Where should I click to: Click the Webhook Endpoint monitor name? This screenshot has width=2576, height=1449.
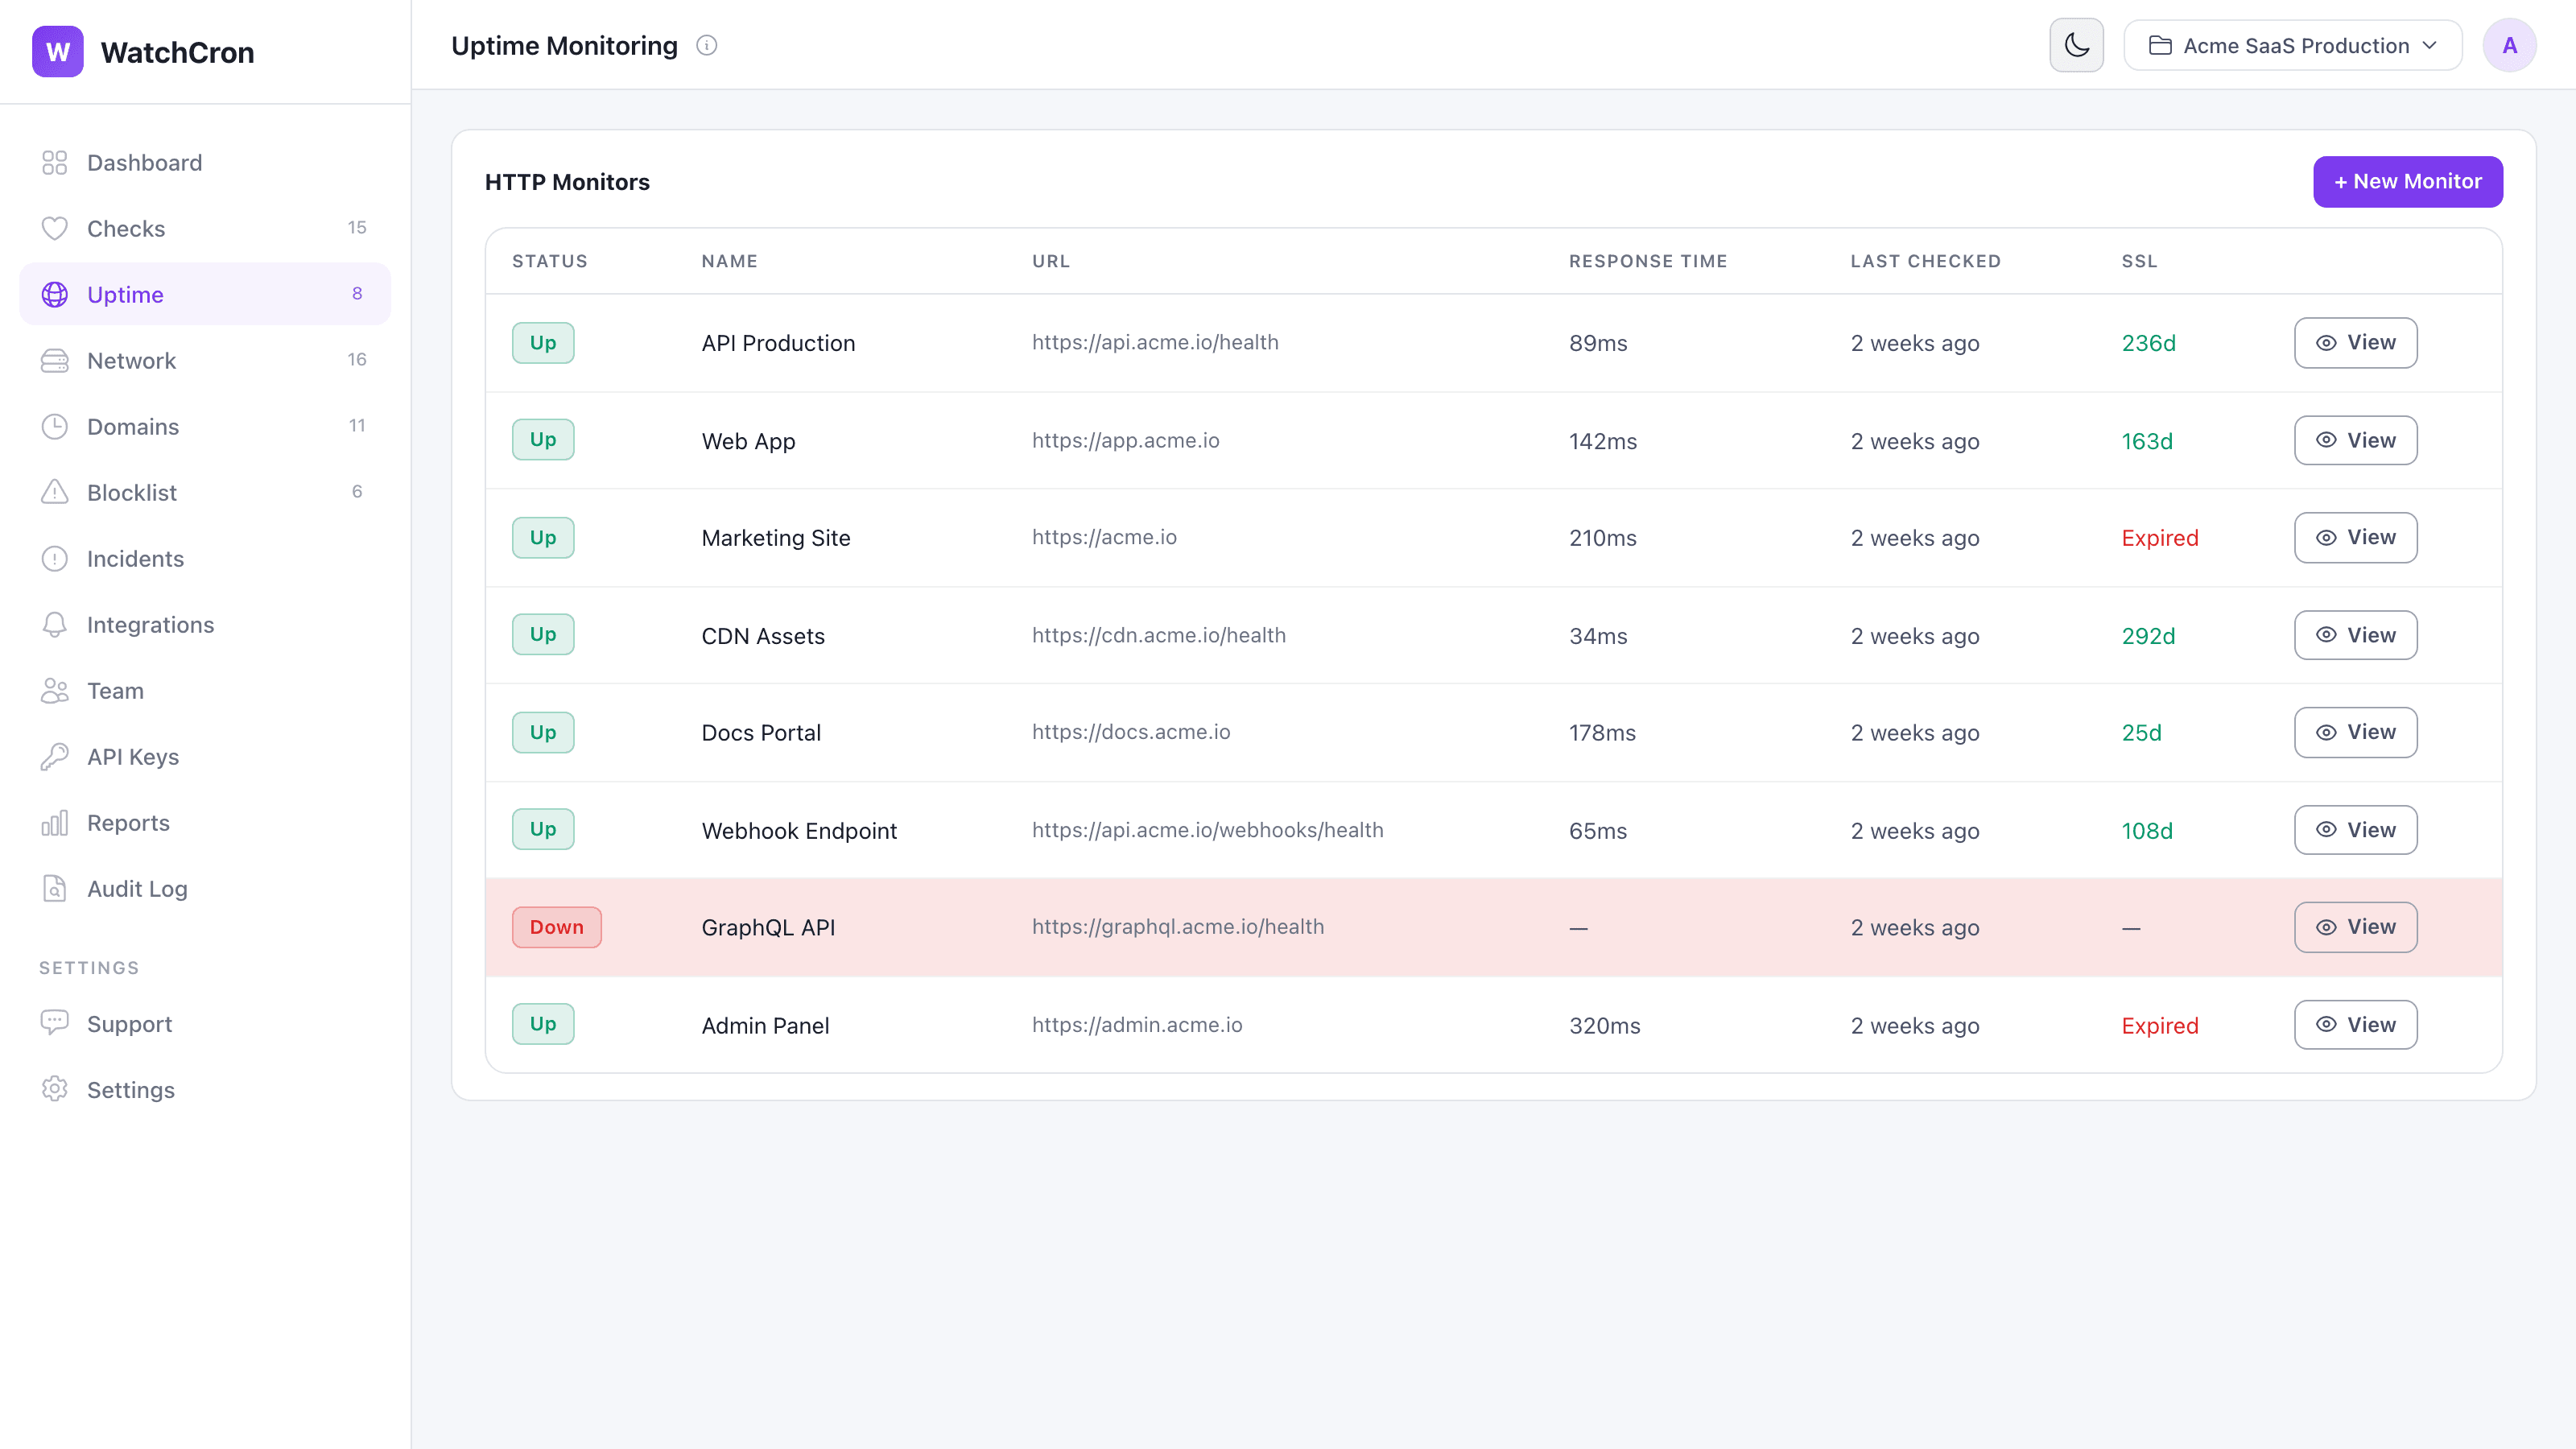(799, 832)
